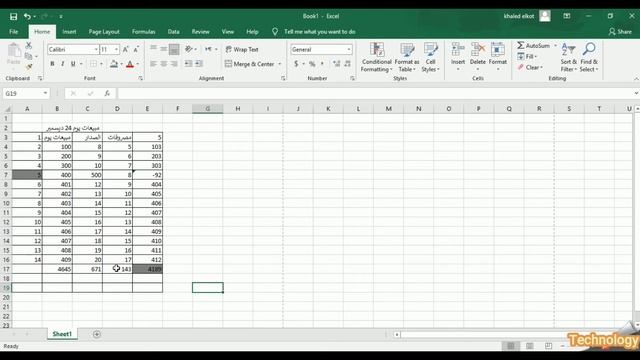This screenshot has height=360, width=640.
Task: Add a new sheet with plus icon
Action: click(97, 334)
